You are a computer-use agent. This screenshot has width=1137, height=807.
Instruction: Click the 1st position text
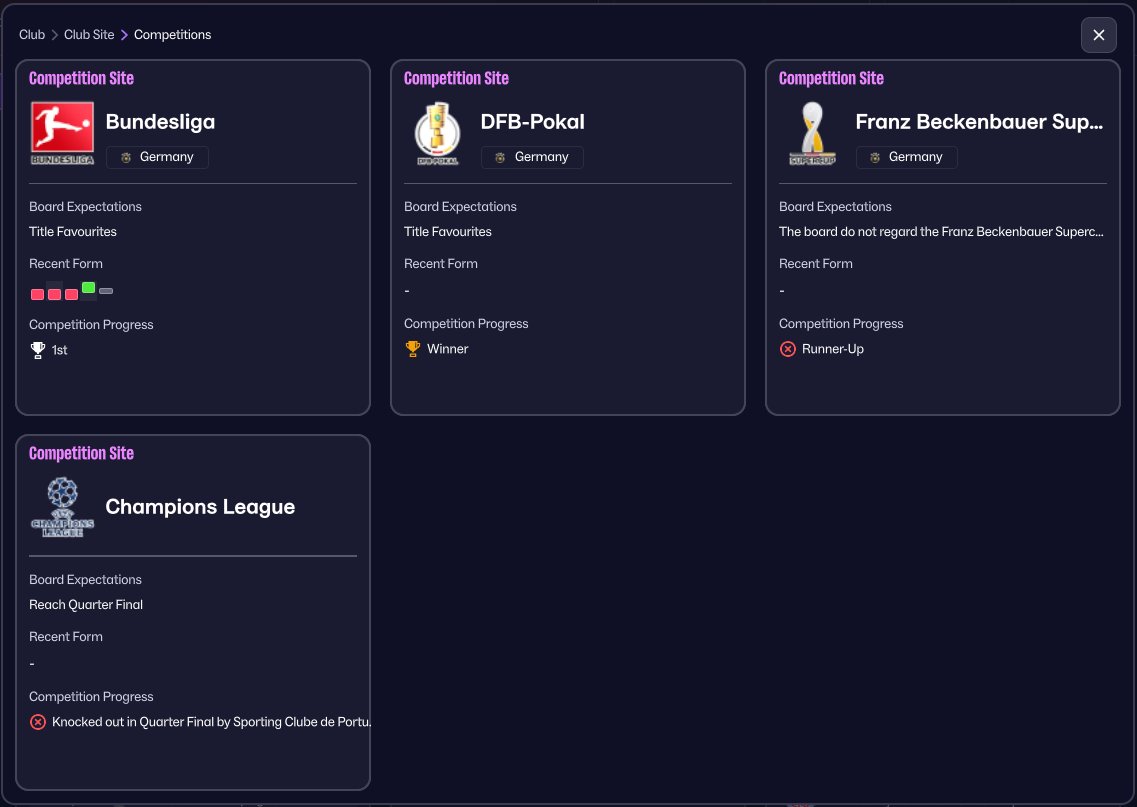[59, 350]
